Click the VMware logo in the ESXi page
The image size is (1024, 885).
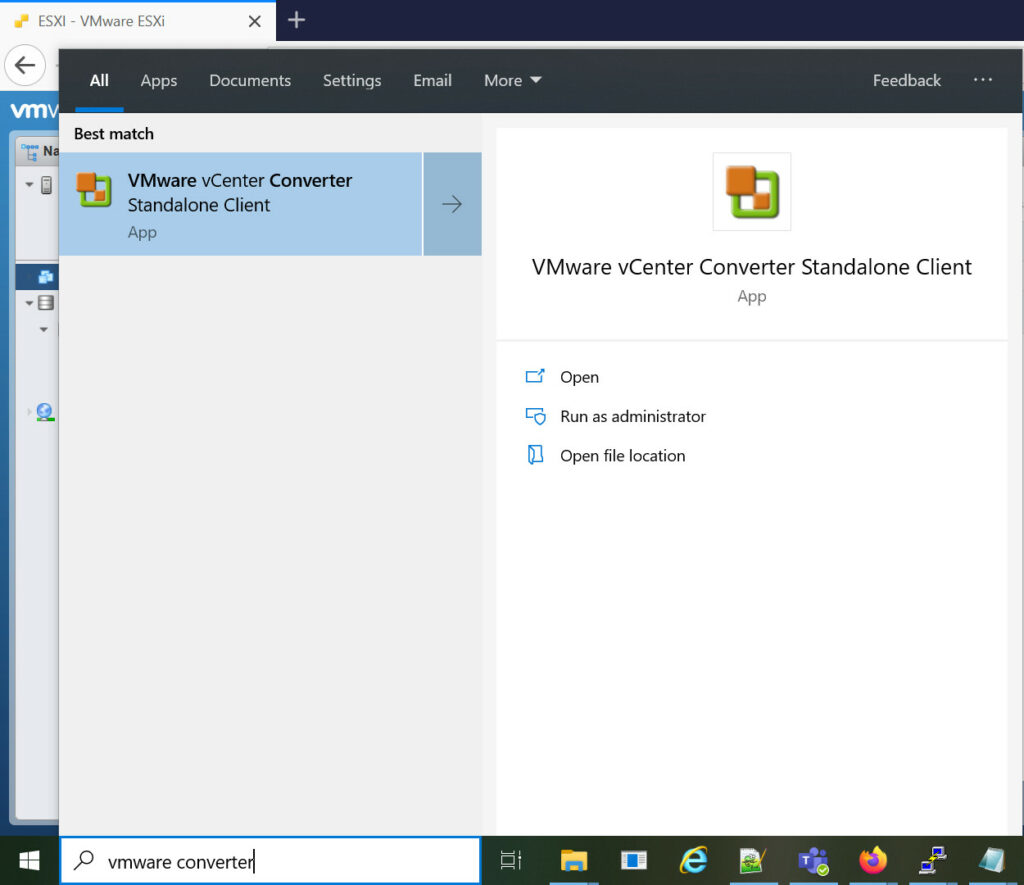coord(35,110)
